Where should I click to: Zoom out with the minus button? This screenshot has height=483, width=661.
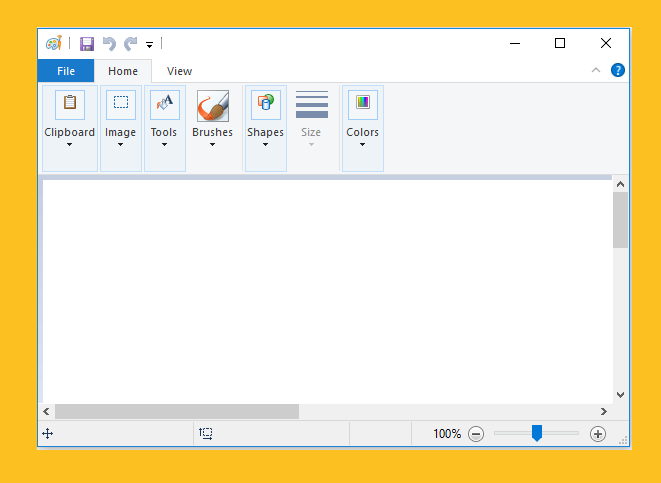(x=476, y=434)
